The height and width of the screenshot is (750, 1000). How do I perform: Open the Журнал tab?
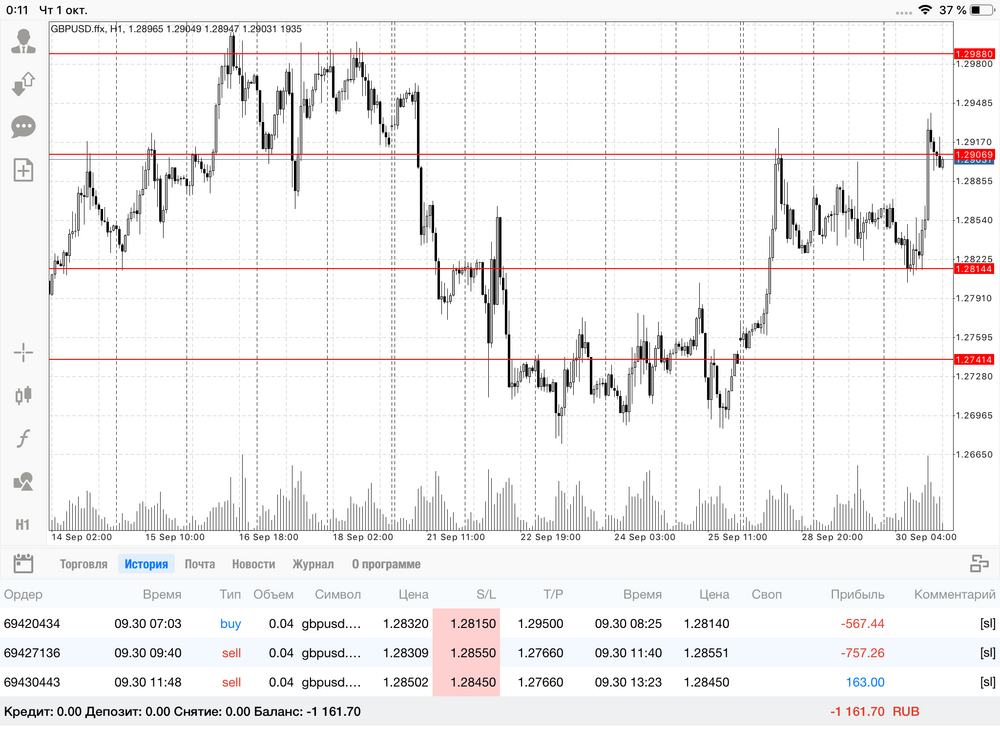click(x=312, y=564)
